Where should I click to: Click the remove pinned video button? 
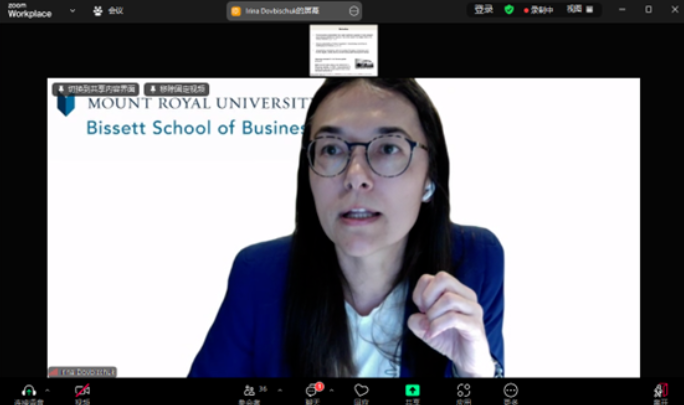[x=177, y=89]
